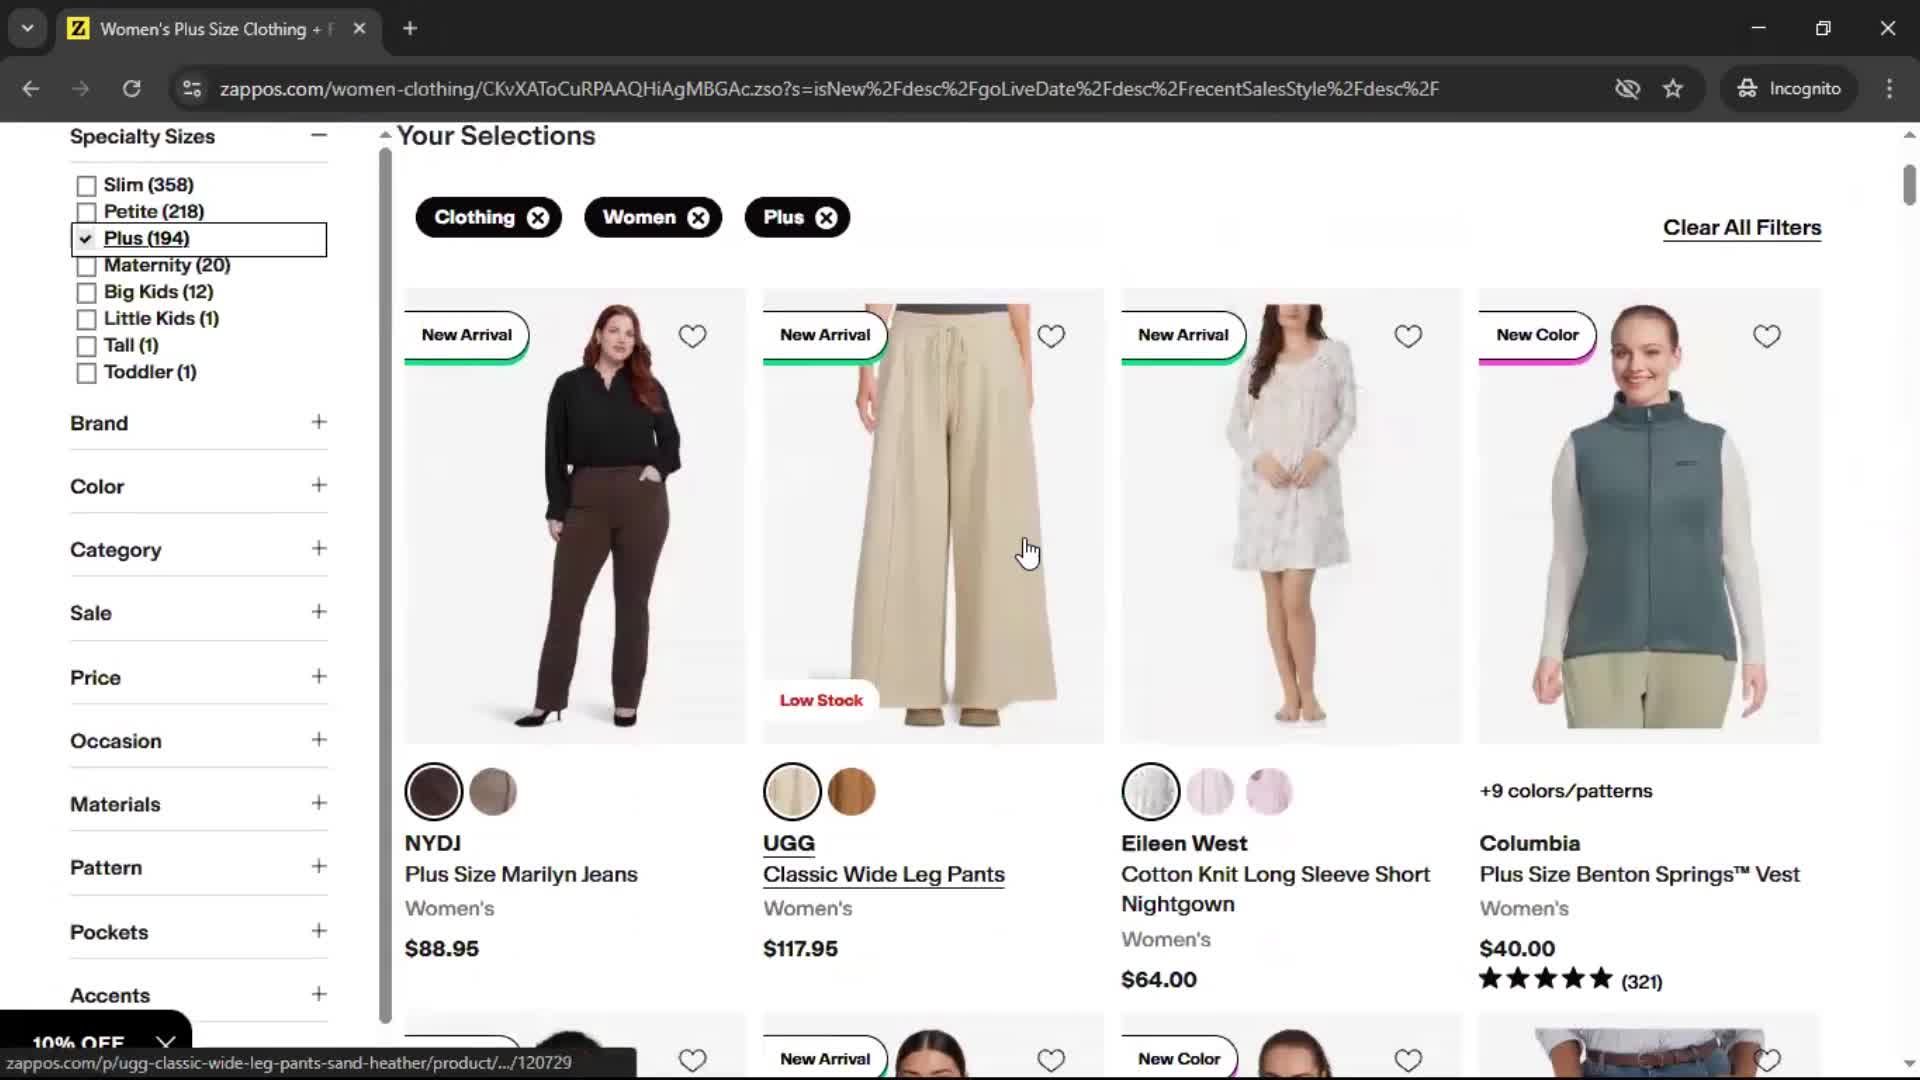
Task: Remove the Clothing filter chip
Action: pyautogui.click(x=538, y=218)
